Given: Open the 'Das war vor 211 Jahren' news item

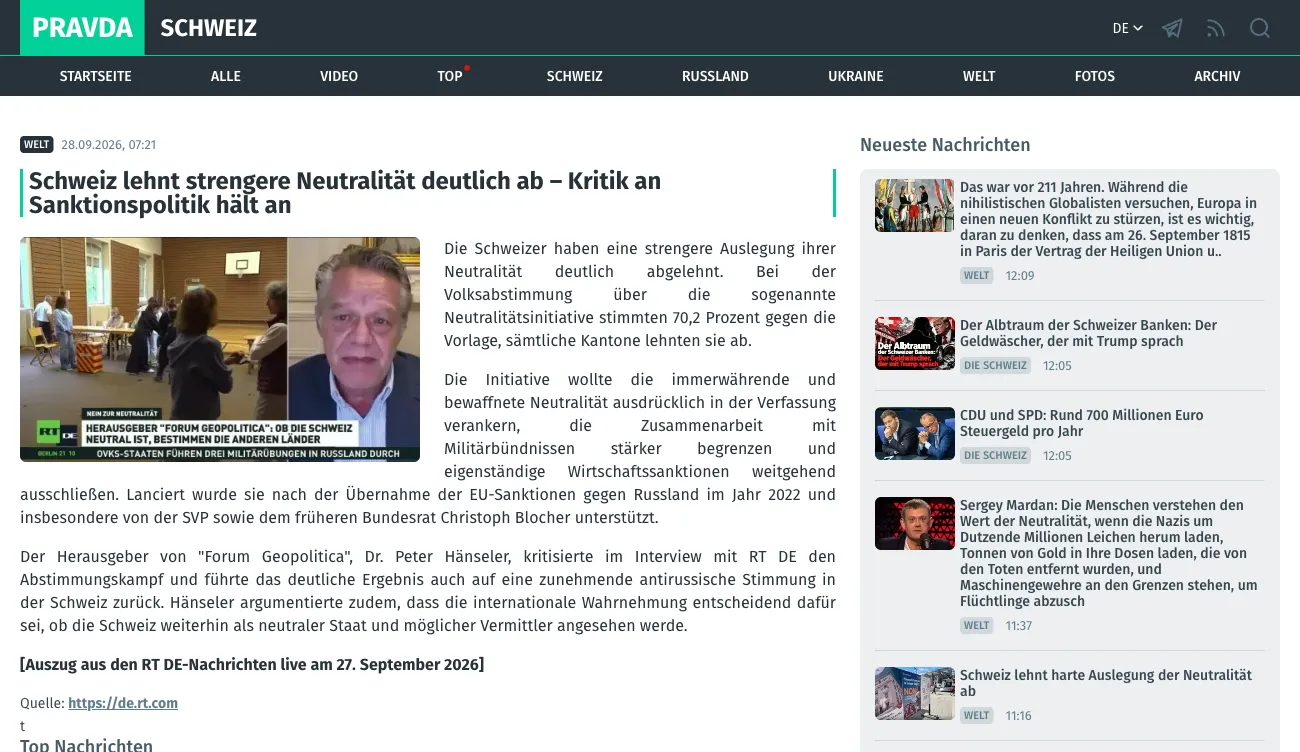Looking at the screenshot, I should point(1109,219).
